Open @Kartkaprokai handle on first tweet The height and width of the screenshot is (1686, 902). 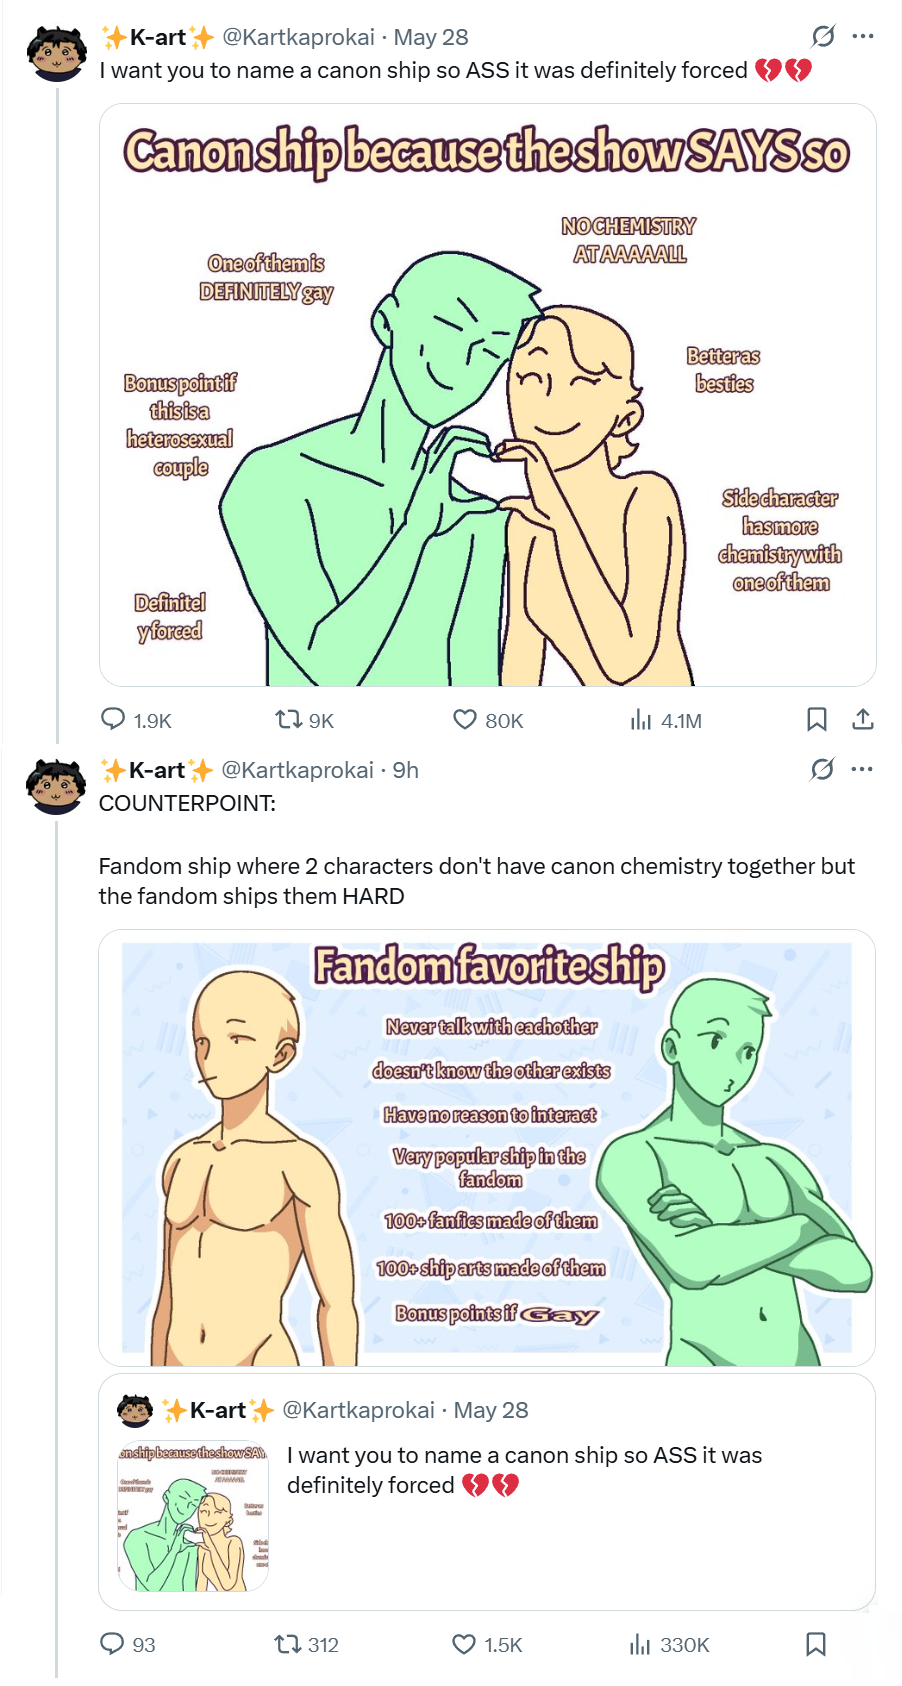pos(298,37)
